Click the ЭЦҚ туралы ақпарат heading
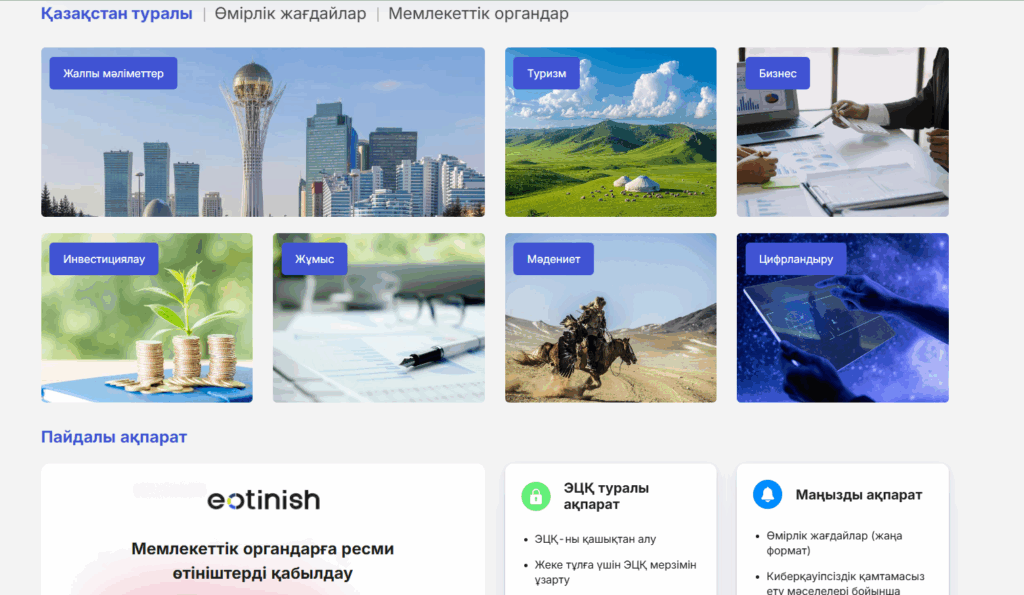 pos(606,496)
